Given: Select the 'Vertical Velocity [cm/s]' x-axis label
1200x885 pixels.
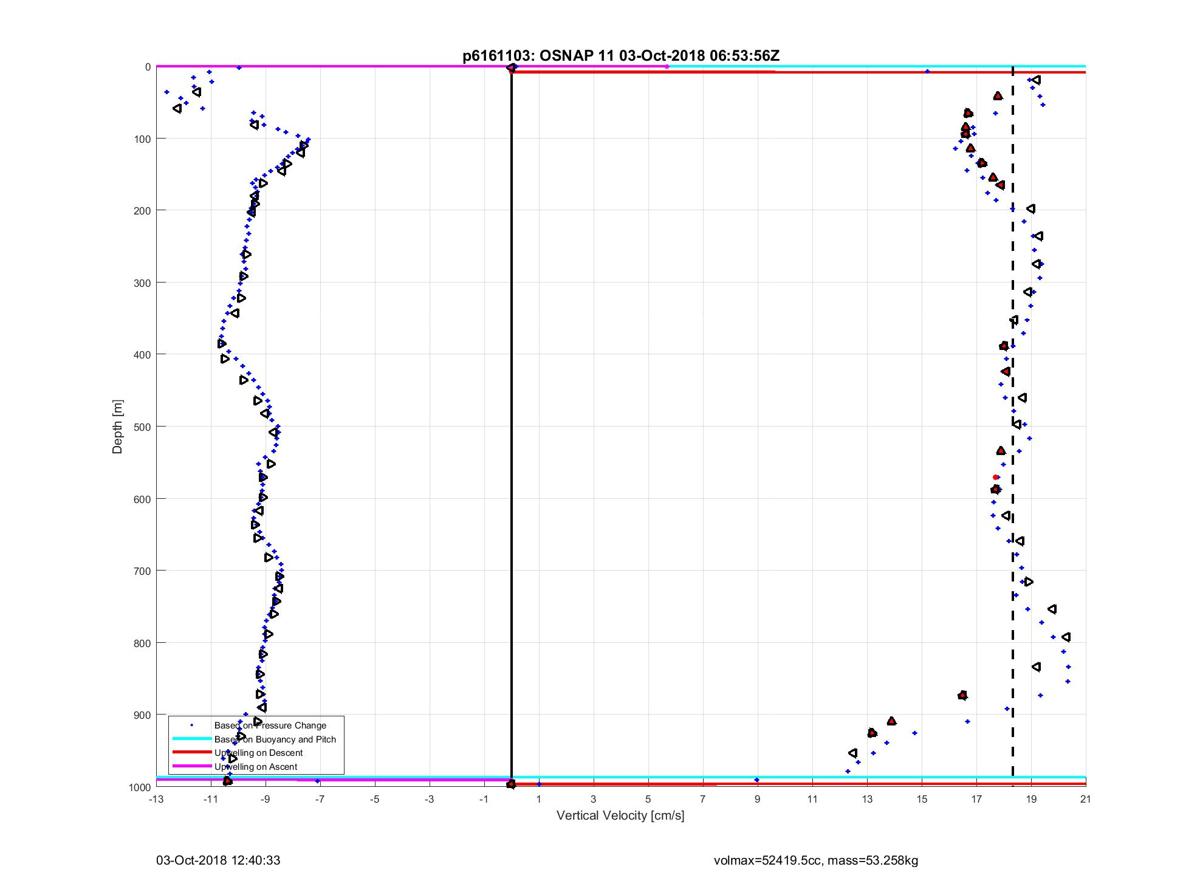Looking at the screenshot, I should tap(620, 816).
